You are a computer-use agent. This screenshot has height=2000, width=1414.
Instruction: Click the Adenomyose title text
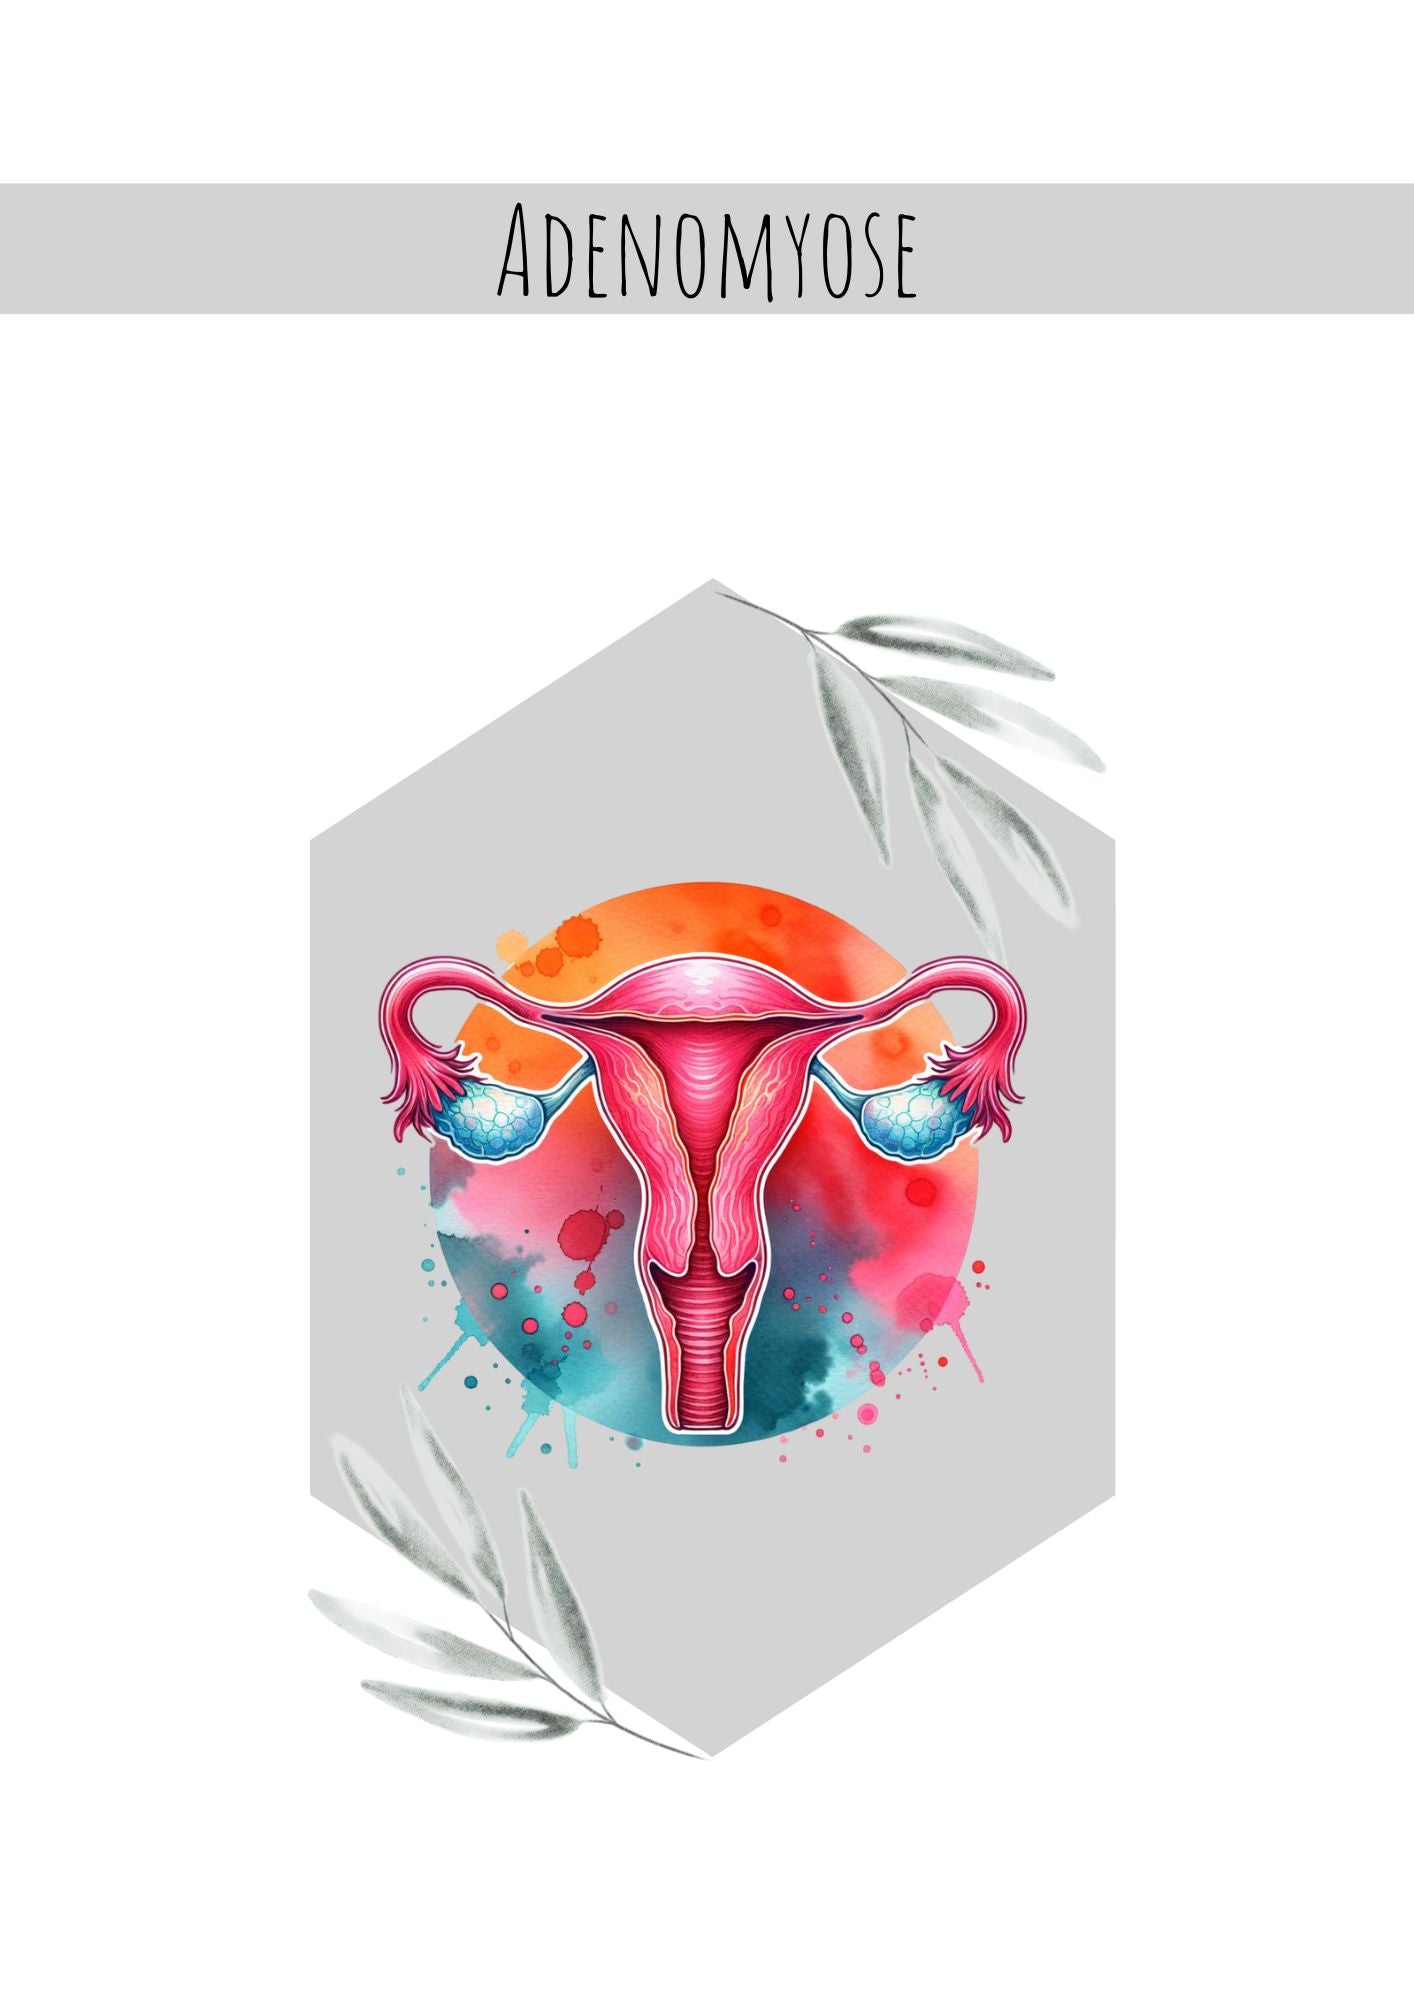click(707, 250)
